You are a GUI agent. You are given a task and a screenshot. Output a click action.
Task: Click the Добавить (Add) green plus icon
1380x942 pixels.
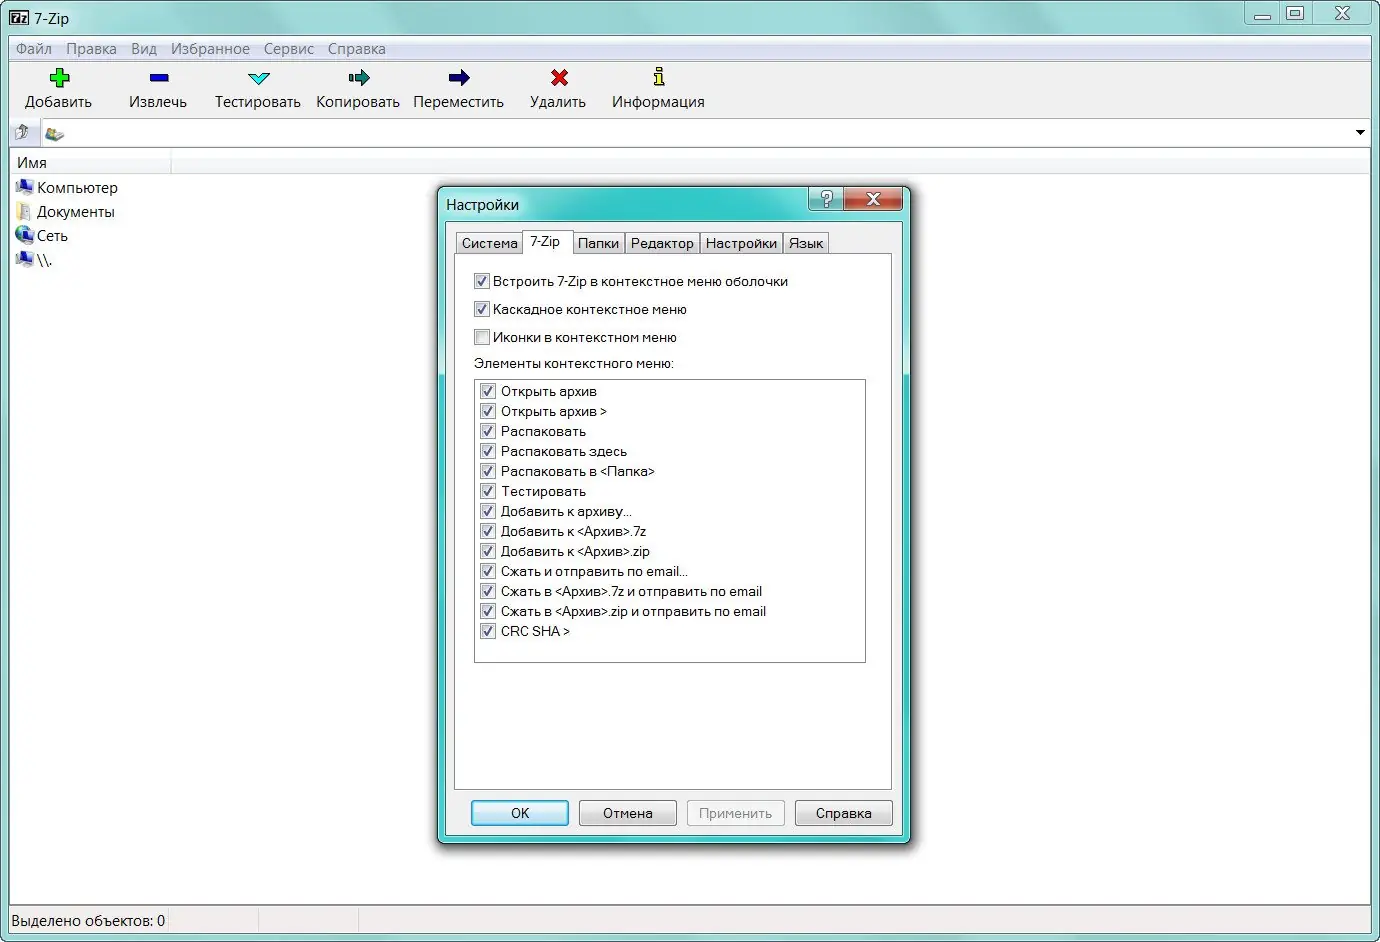pos(59,78)
